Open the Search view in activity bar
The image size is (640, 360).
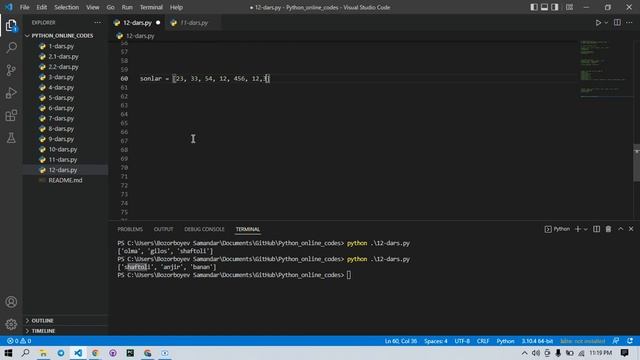point(11,48)
